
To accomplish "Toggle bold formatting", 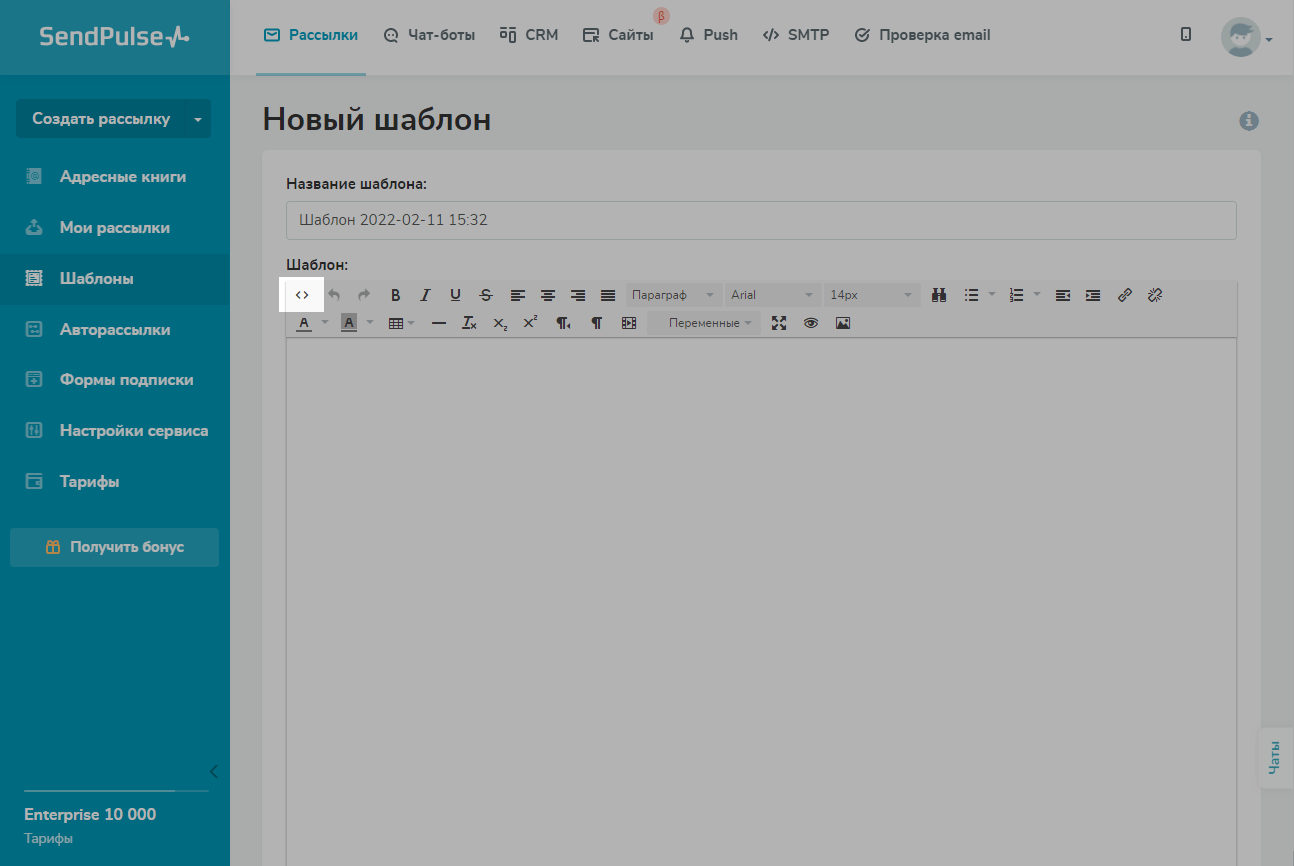I will 395,295.
